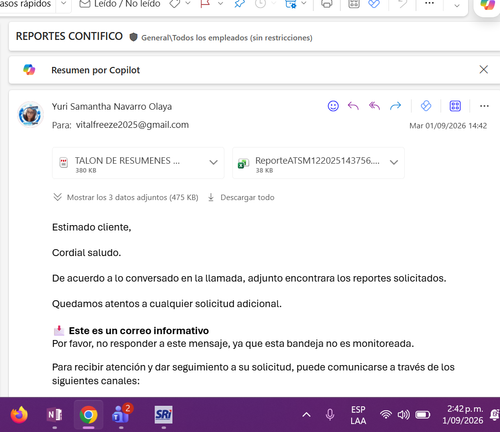This screenshot has width=500, height=432.
Task: Click the snooze clock icon
Action: (x=261, y=4)
